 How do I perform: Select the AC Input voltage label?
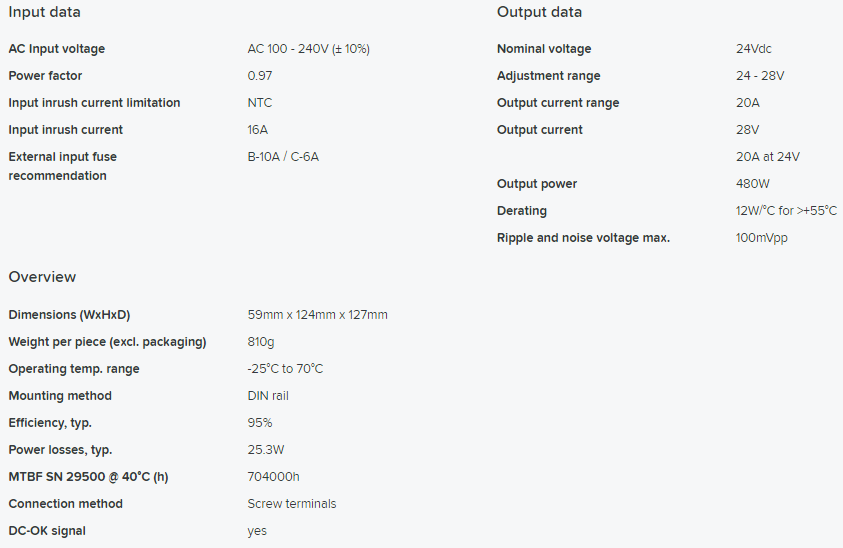coord(56,48)
